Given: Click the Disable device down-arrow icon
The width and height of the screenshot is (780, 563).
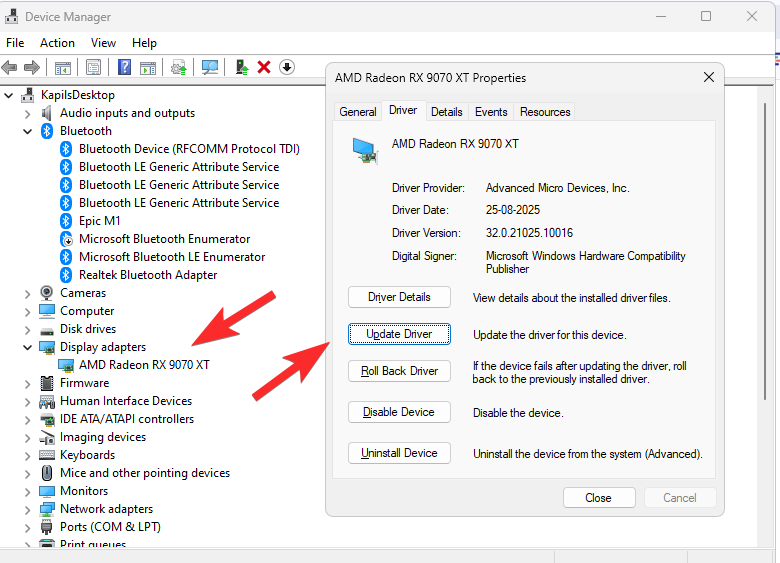Looking at the screenshot, I should [287, 67].
